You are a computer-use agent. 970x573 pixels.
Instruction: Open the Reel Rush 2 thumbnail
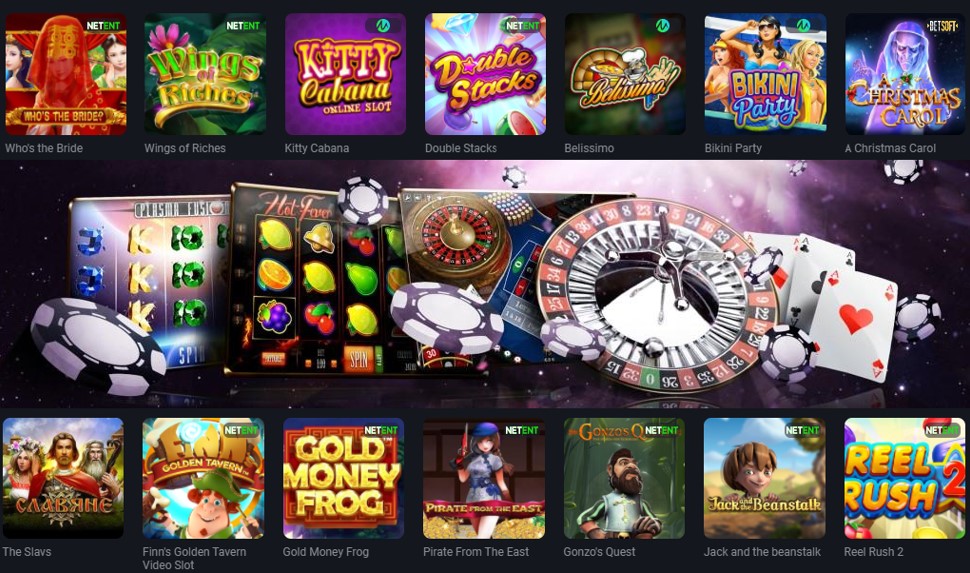point(904,478)
